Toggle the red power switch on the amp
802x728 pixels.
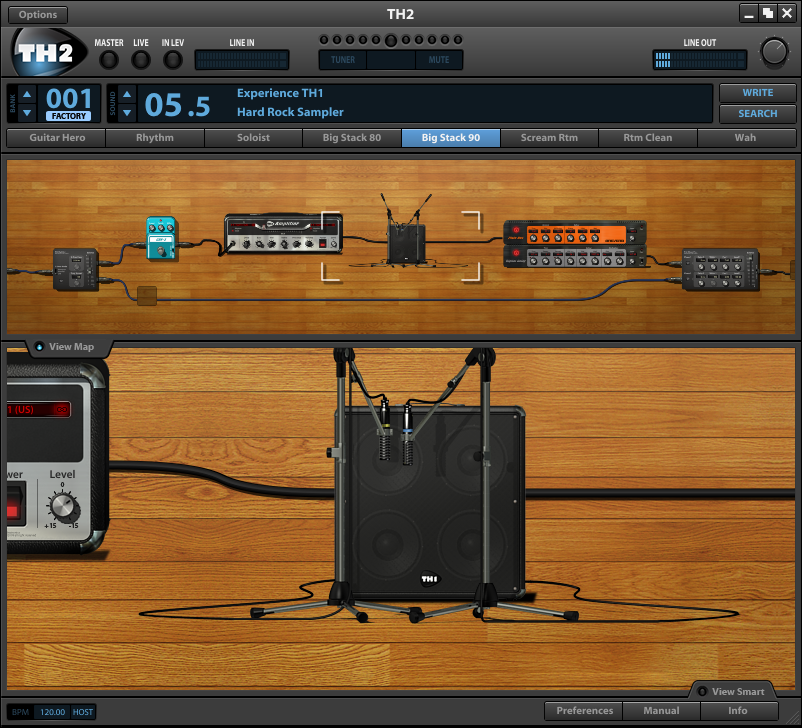tap(14, 505)
